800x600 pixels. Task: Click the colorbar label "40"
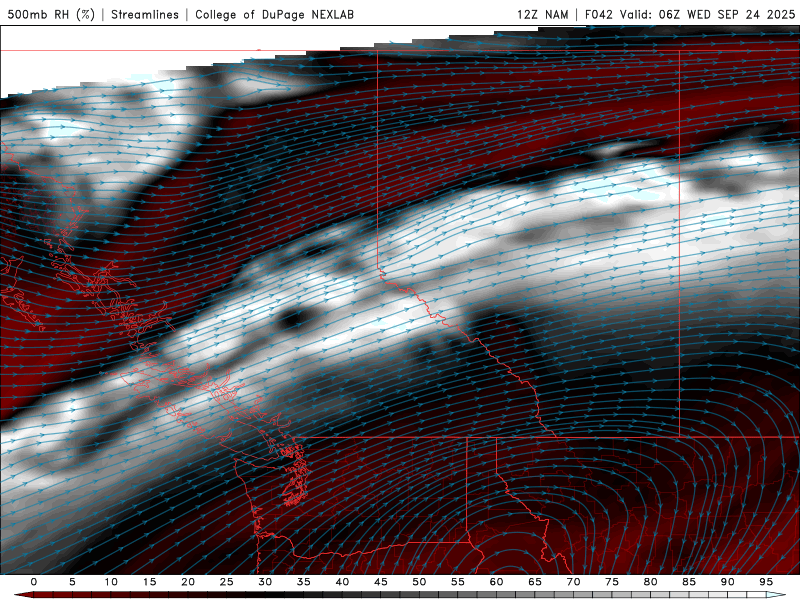point(342,582)
